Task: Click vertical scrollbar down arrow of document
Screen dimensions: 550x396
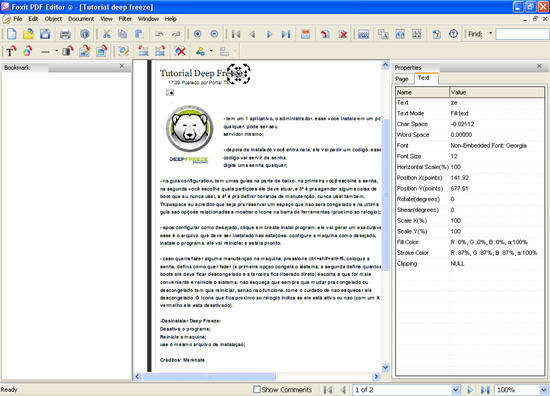Action: [x=385, y=368]
